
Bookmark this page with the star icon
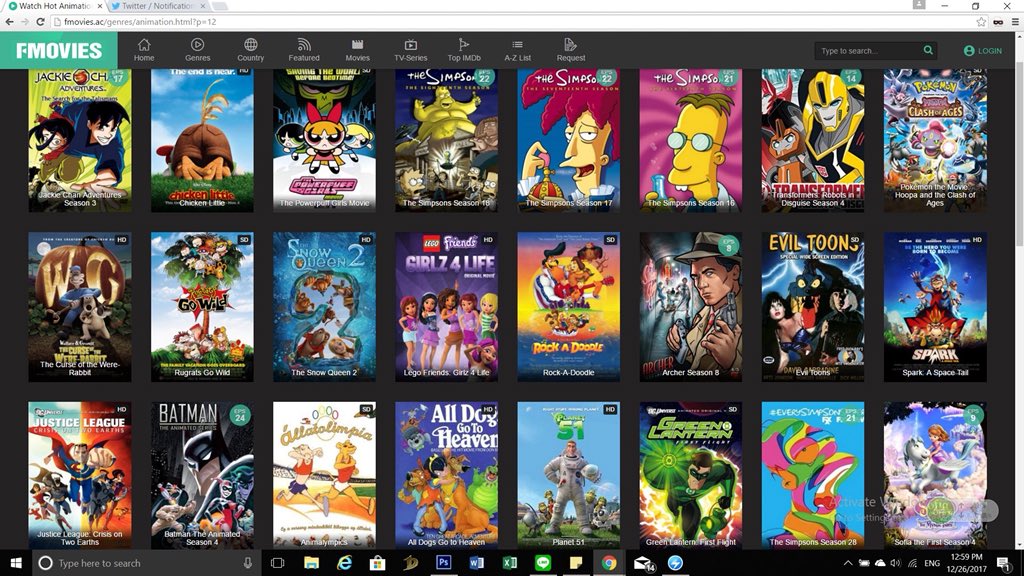pyautogui.click(x=981, y=22)
